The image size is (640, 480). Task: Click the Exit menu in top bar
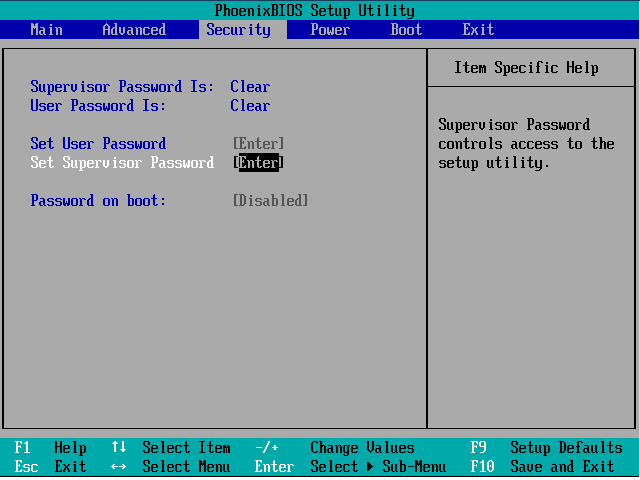pyautogui.click(x=478, y=30)
